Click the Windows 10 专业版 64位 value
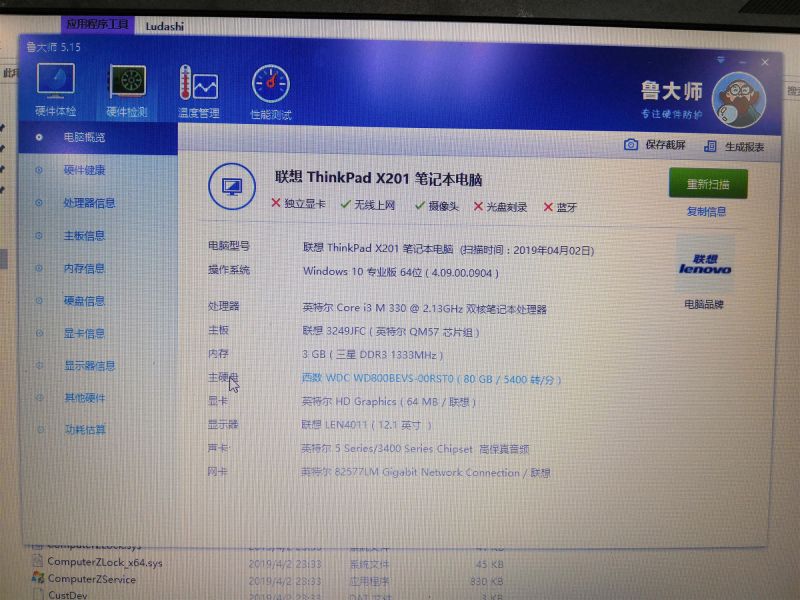The height and width of the screenshot is (600, 800). point(401,272)
